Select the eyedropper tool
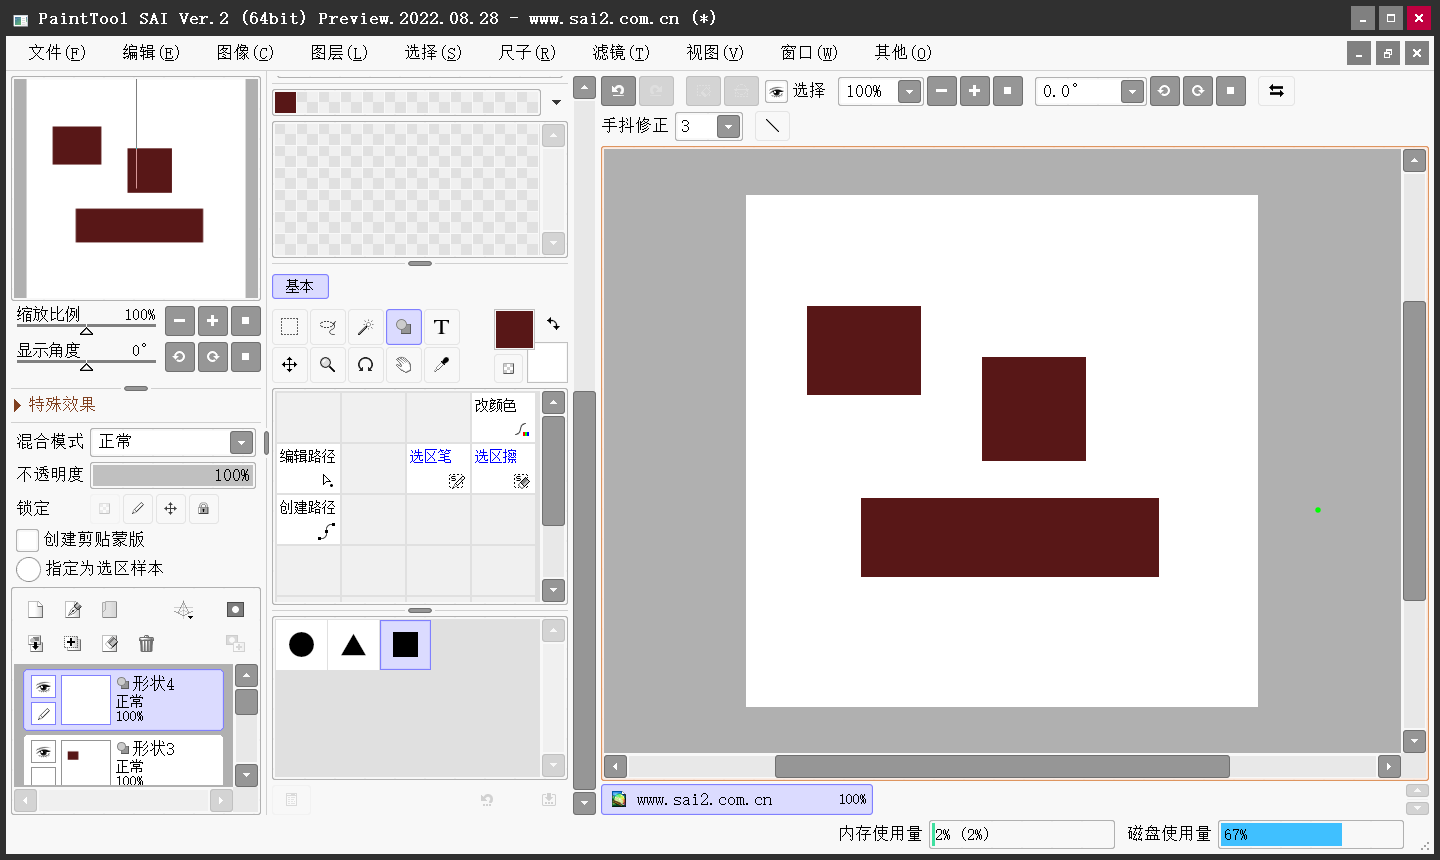 click(441, 365)
